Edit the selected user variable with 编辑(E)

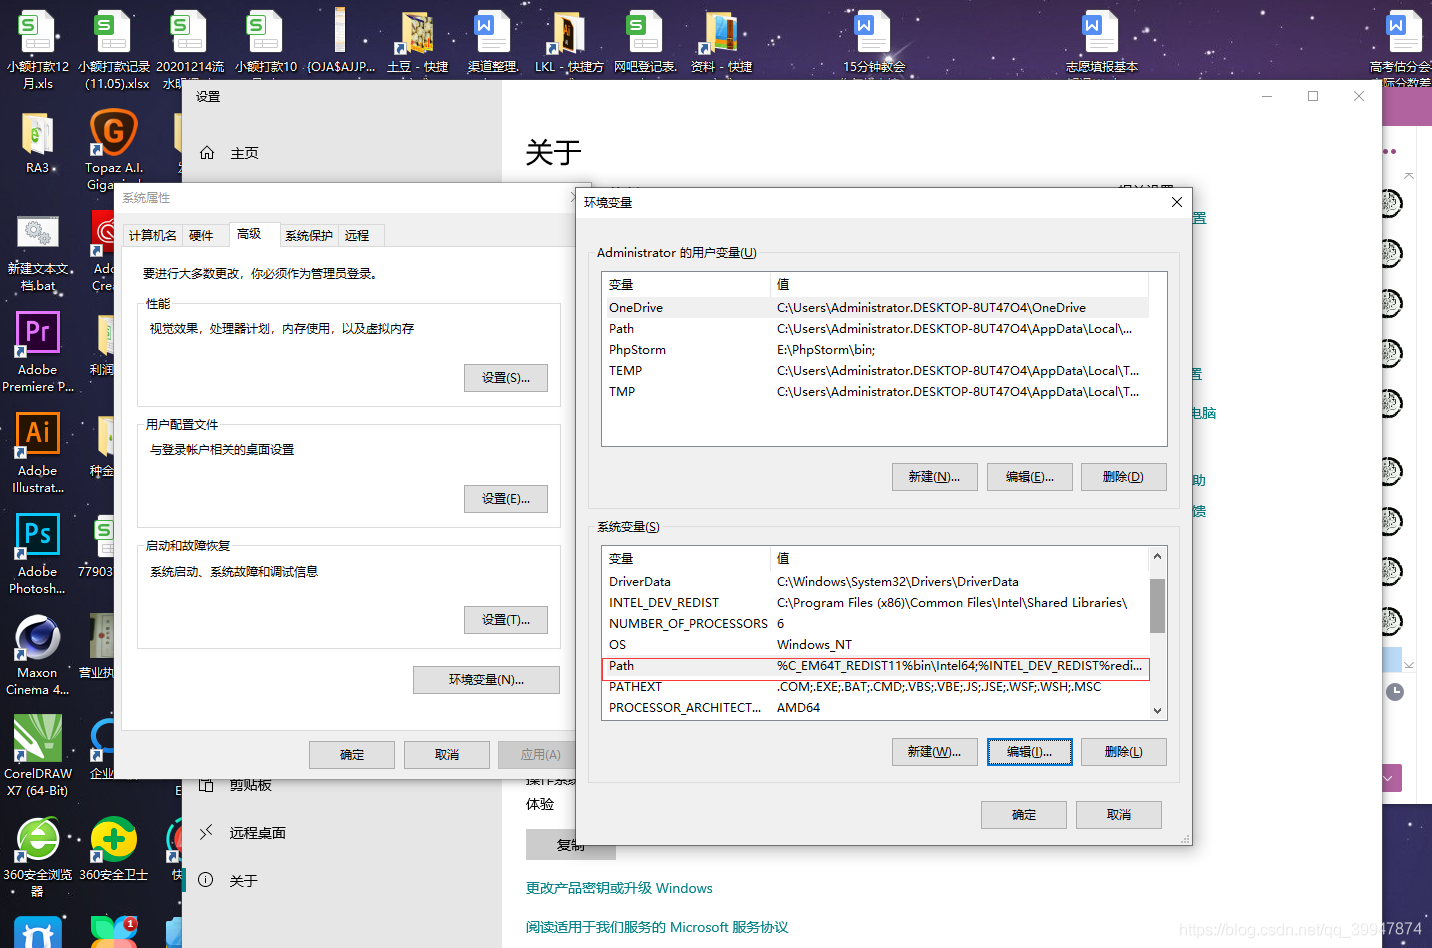(1030, 477)
